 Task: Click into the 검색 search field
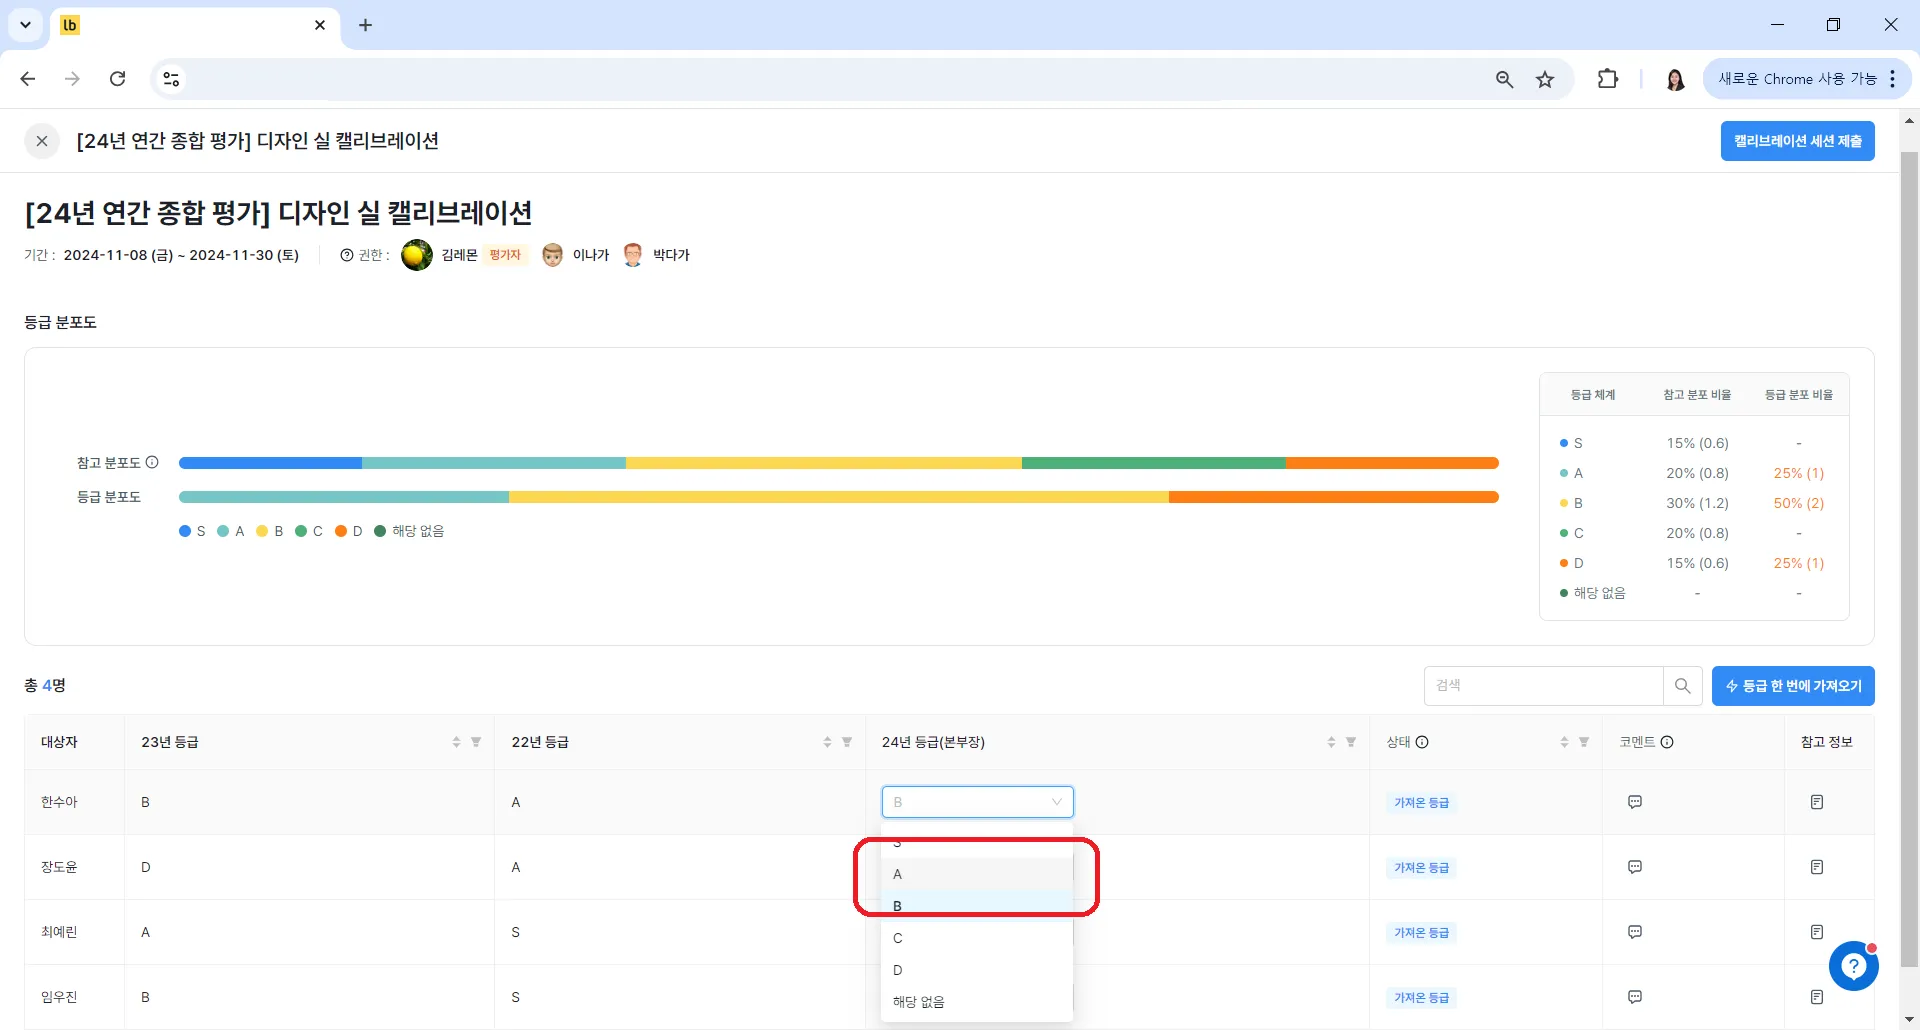tap(1543, 686)
